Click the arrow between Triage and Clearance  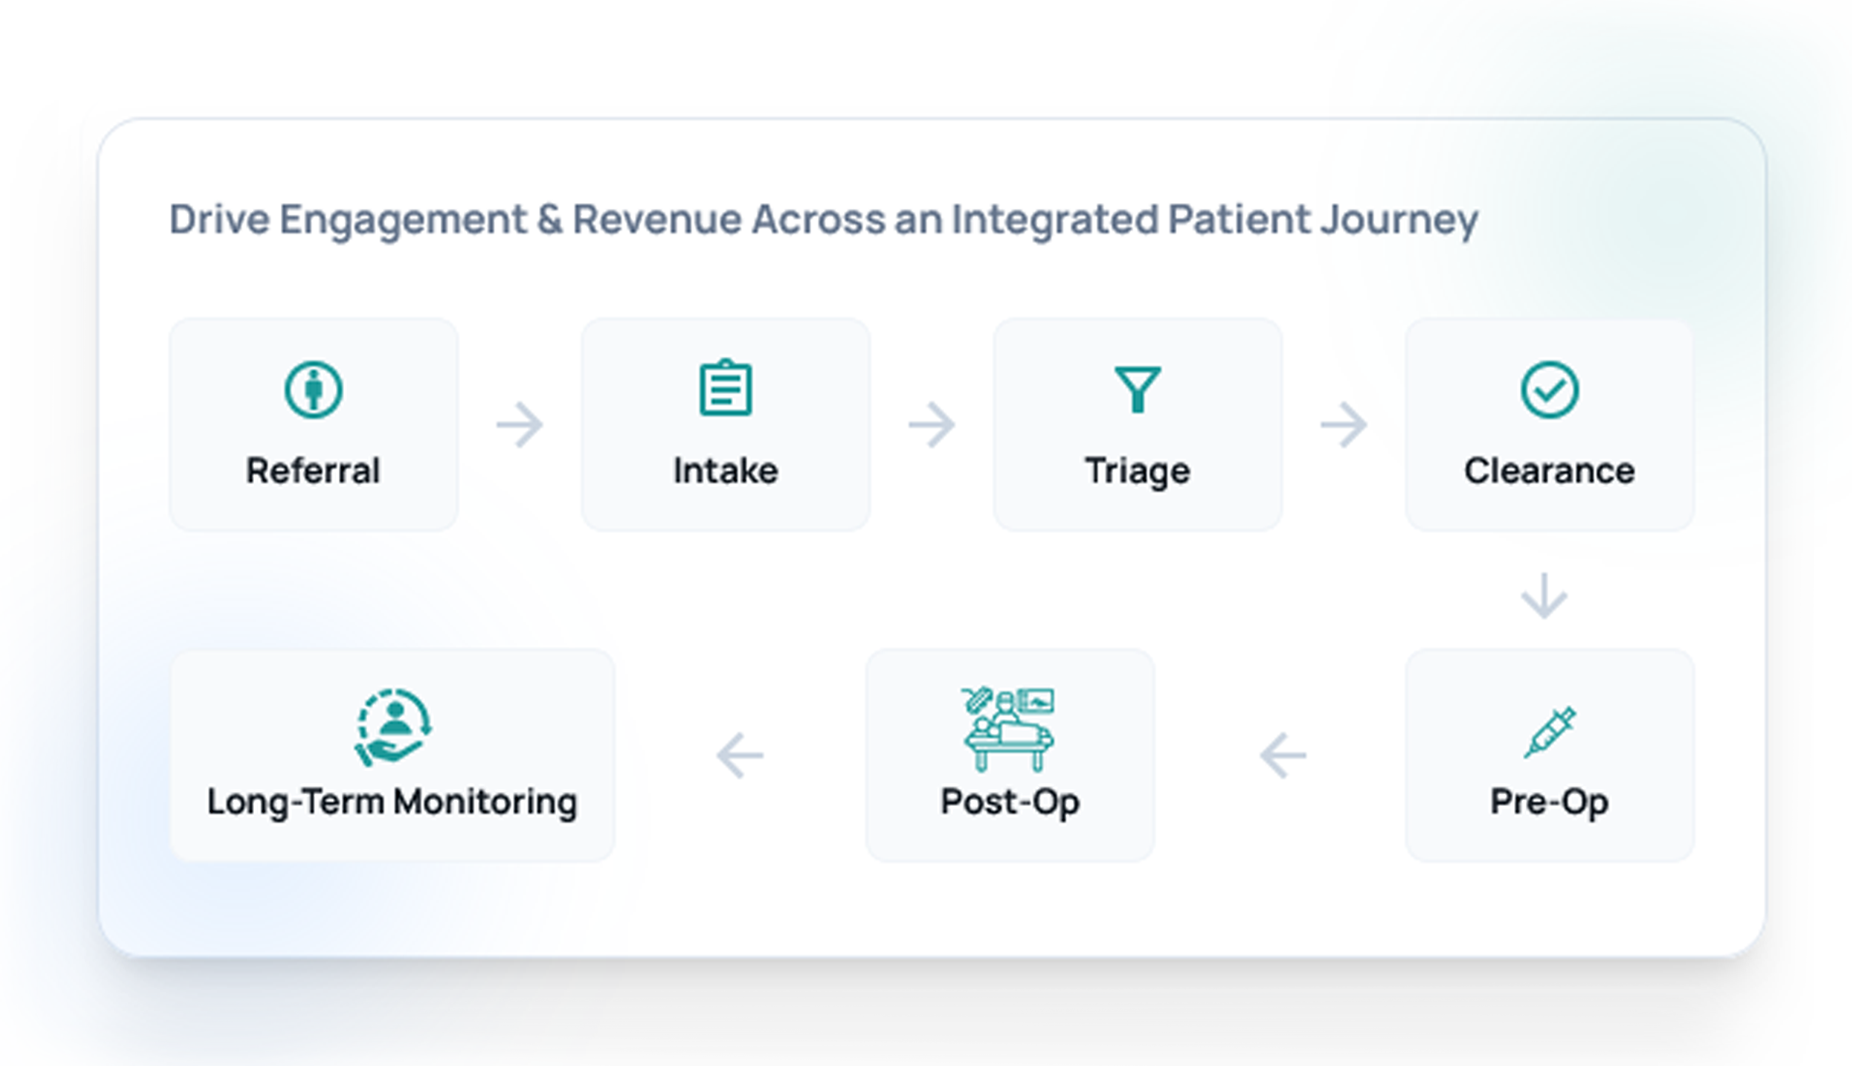[1344, 425]
